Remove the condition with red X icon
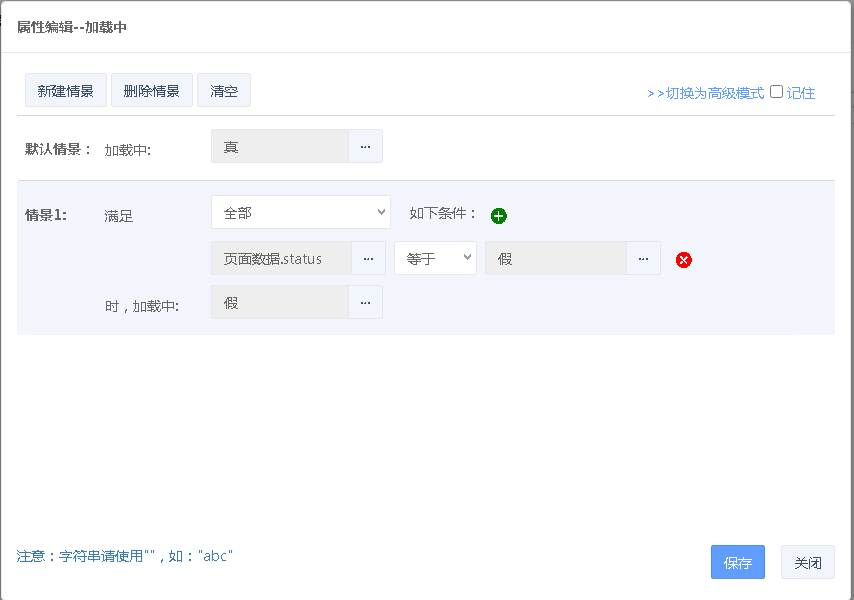The image size is (854, 600). pos(684,260)
